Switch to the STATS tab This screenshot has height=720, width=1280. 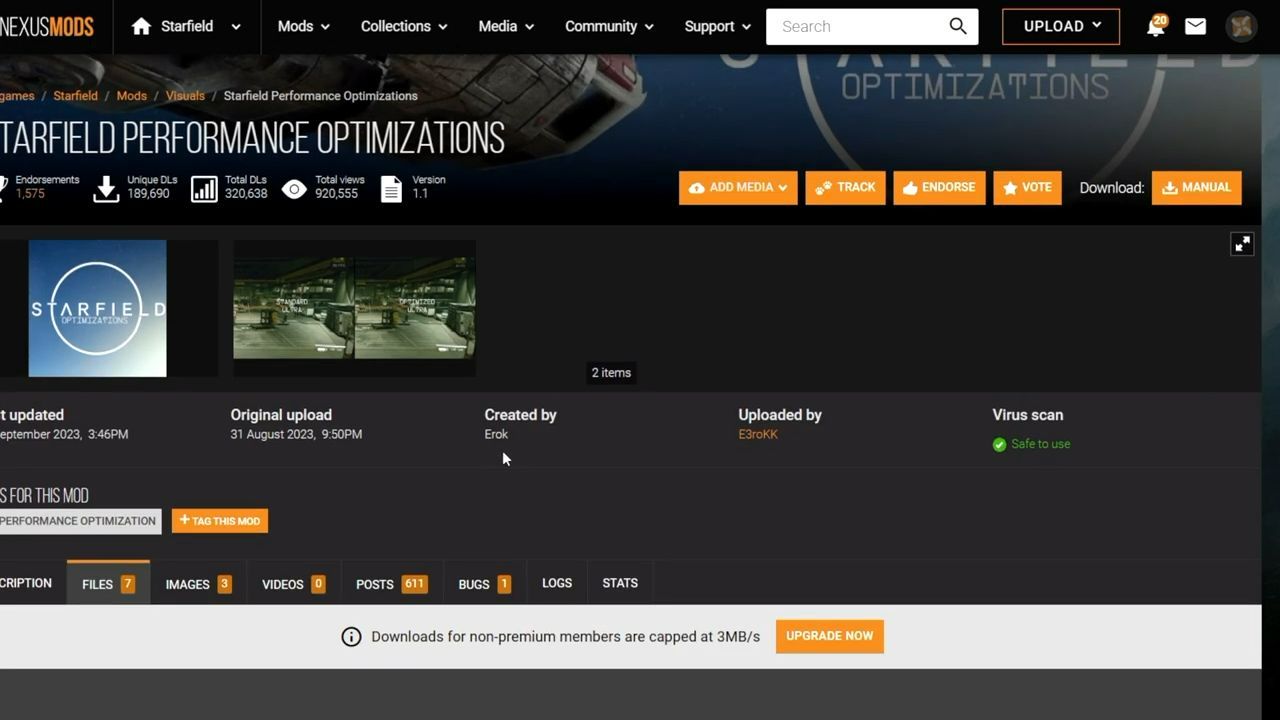tap(620, 583)
